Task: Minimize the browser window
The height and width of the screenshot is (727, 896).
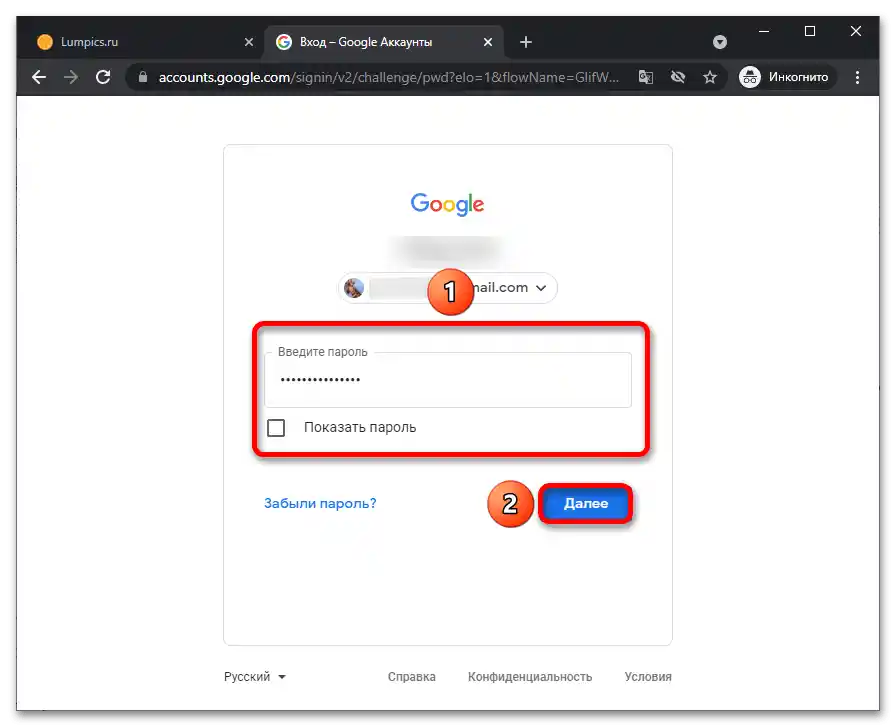Action: pyautogui.click(x=764, y=31)
